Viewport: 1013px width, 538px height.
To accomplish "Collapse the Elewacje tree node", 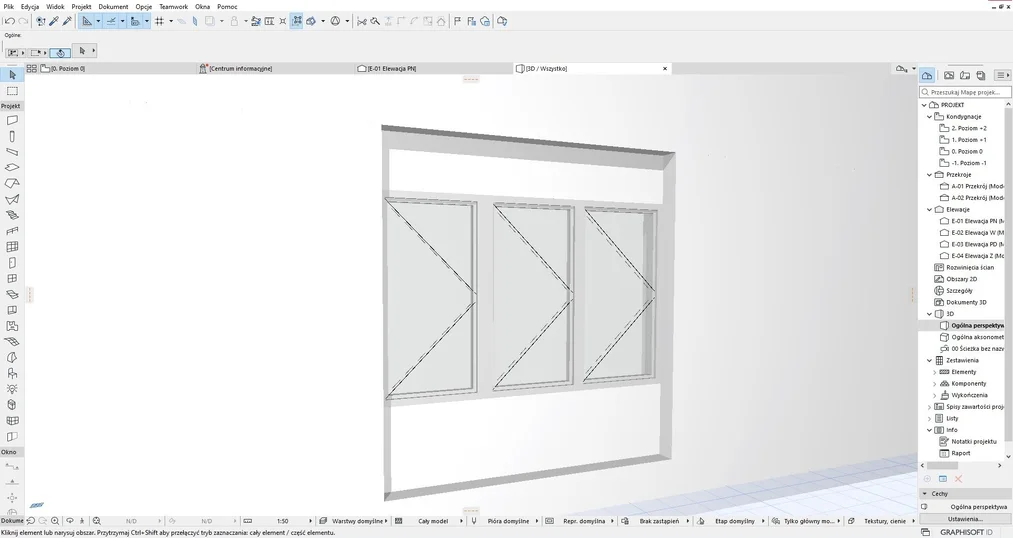I will click(x=930, y=210).
